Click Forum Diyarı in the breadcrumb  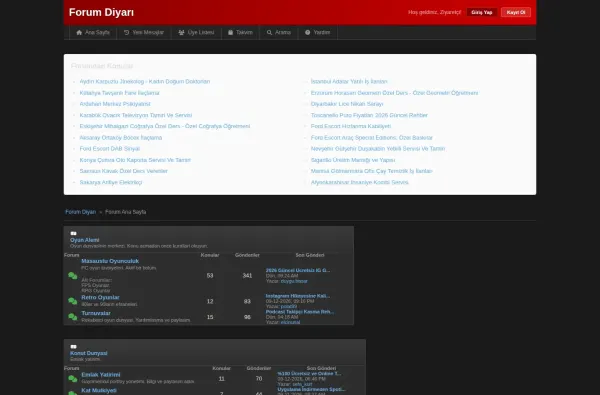[80, 212]
